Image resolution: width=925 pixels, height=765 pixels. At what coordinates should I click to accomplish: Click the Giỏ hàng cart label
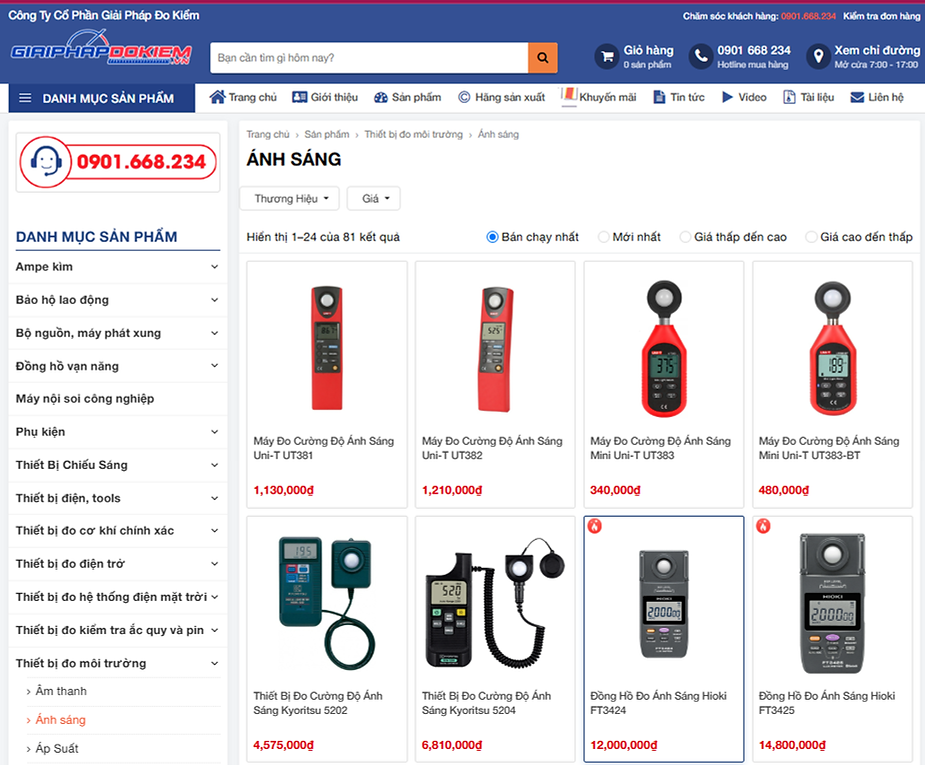[x=648, y=51]
